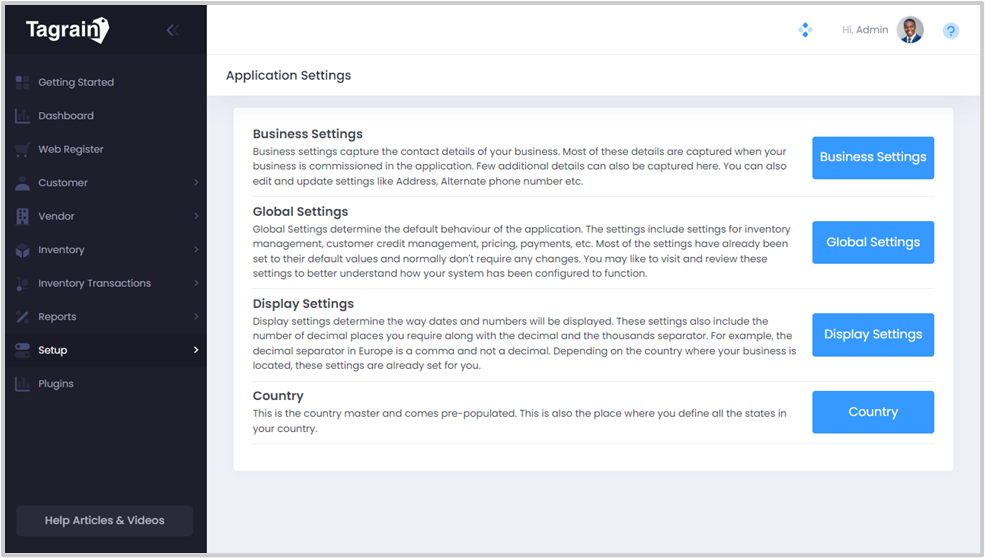Click the Dashboard chart icon
The height and width of the screenshot is (558, 985).
(x=22, y=116)
